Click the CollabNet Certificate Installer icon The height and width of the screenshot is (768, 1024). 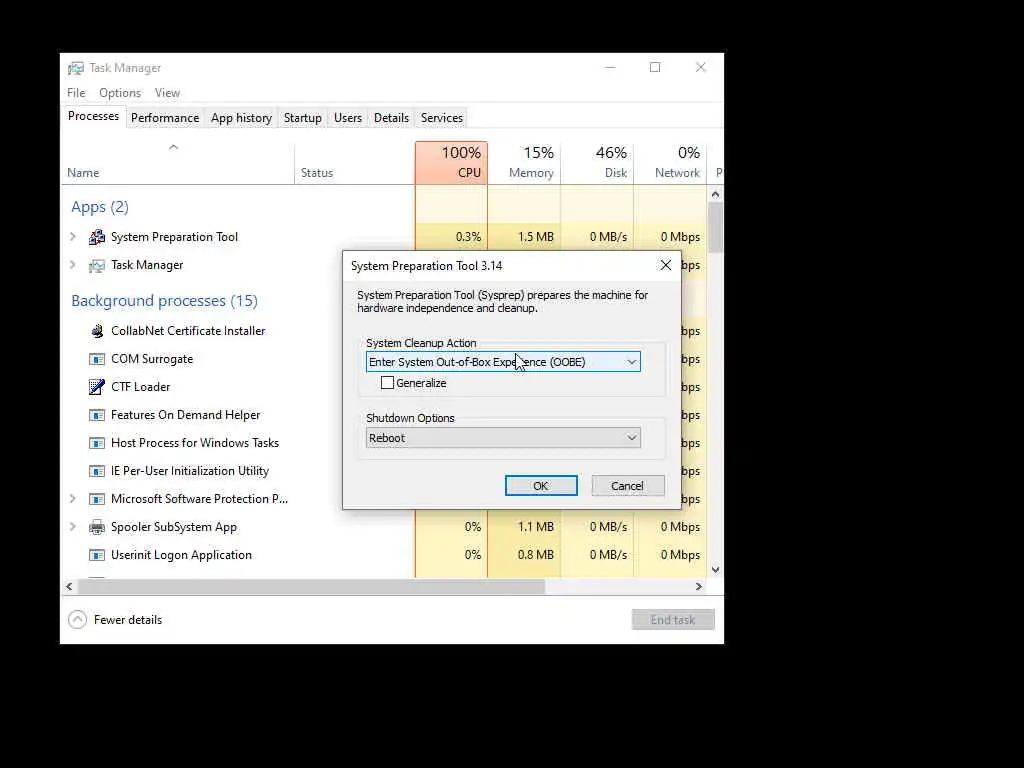97,331
